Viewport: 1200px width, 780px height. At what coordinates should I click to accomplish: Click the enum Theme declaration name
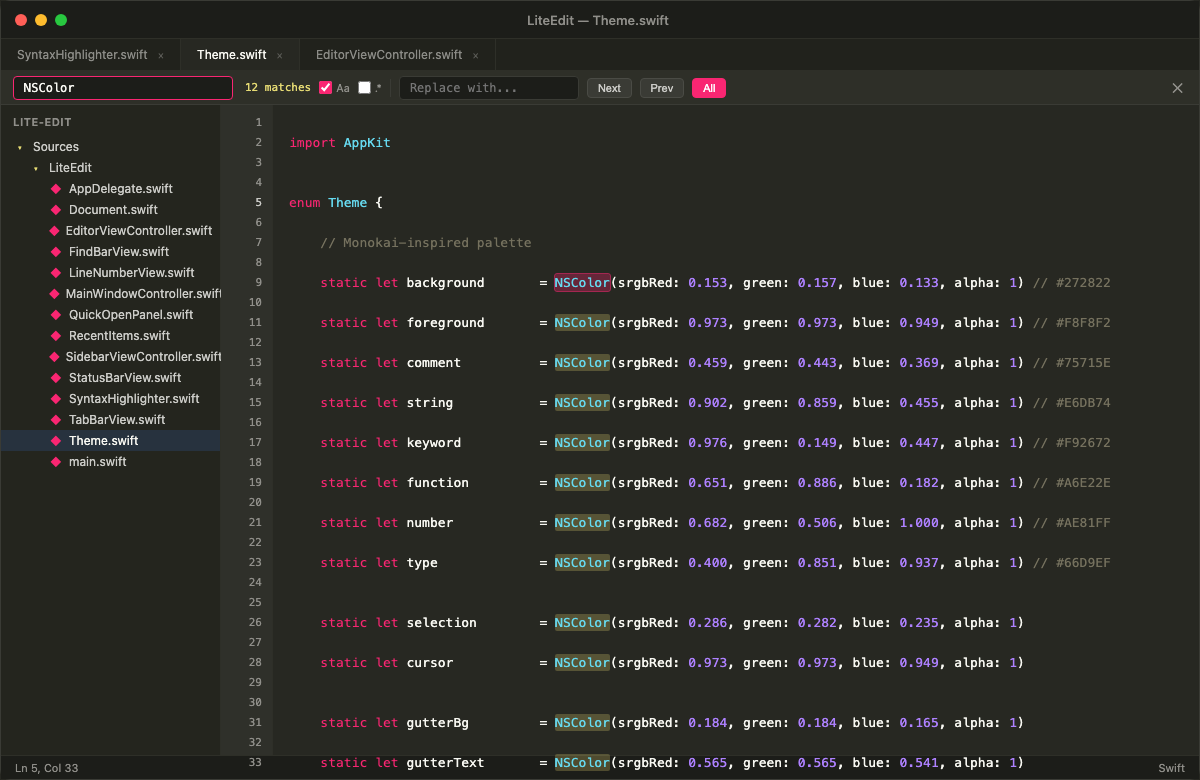coord(348,203)
